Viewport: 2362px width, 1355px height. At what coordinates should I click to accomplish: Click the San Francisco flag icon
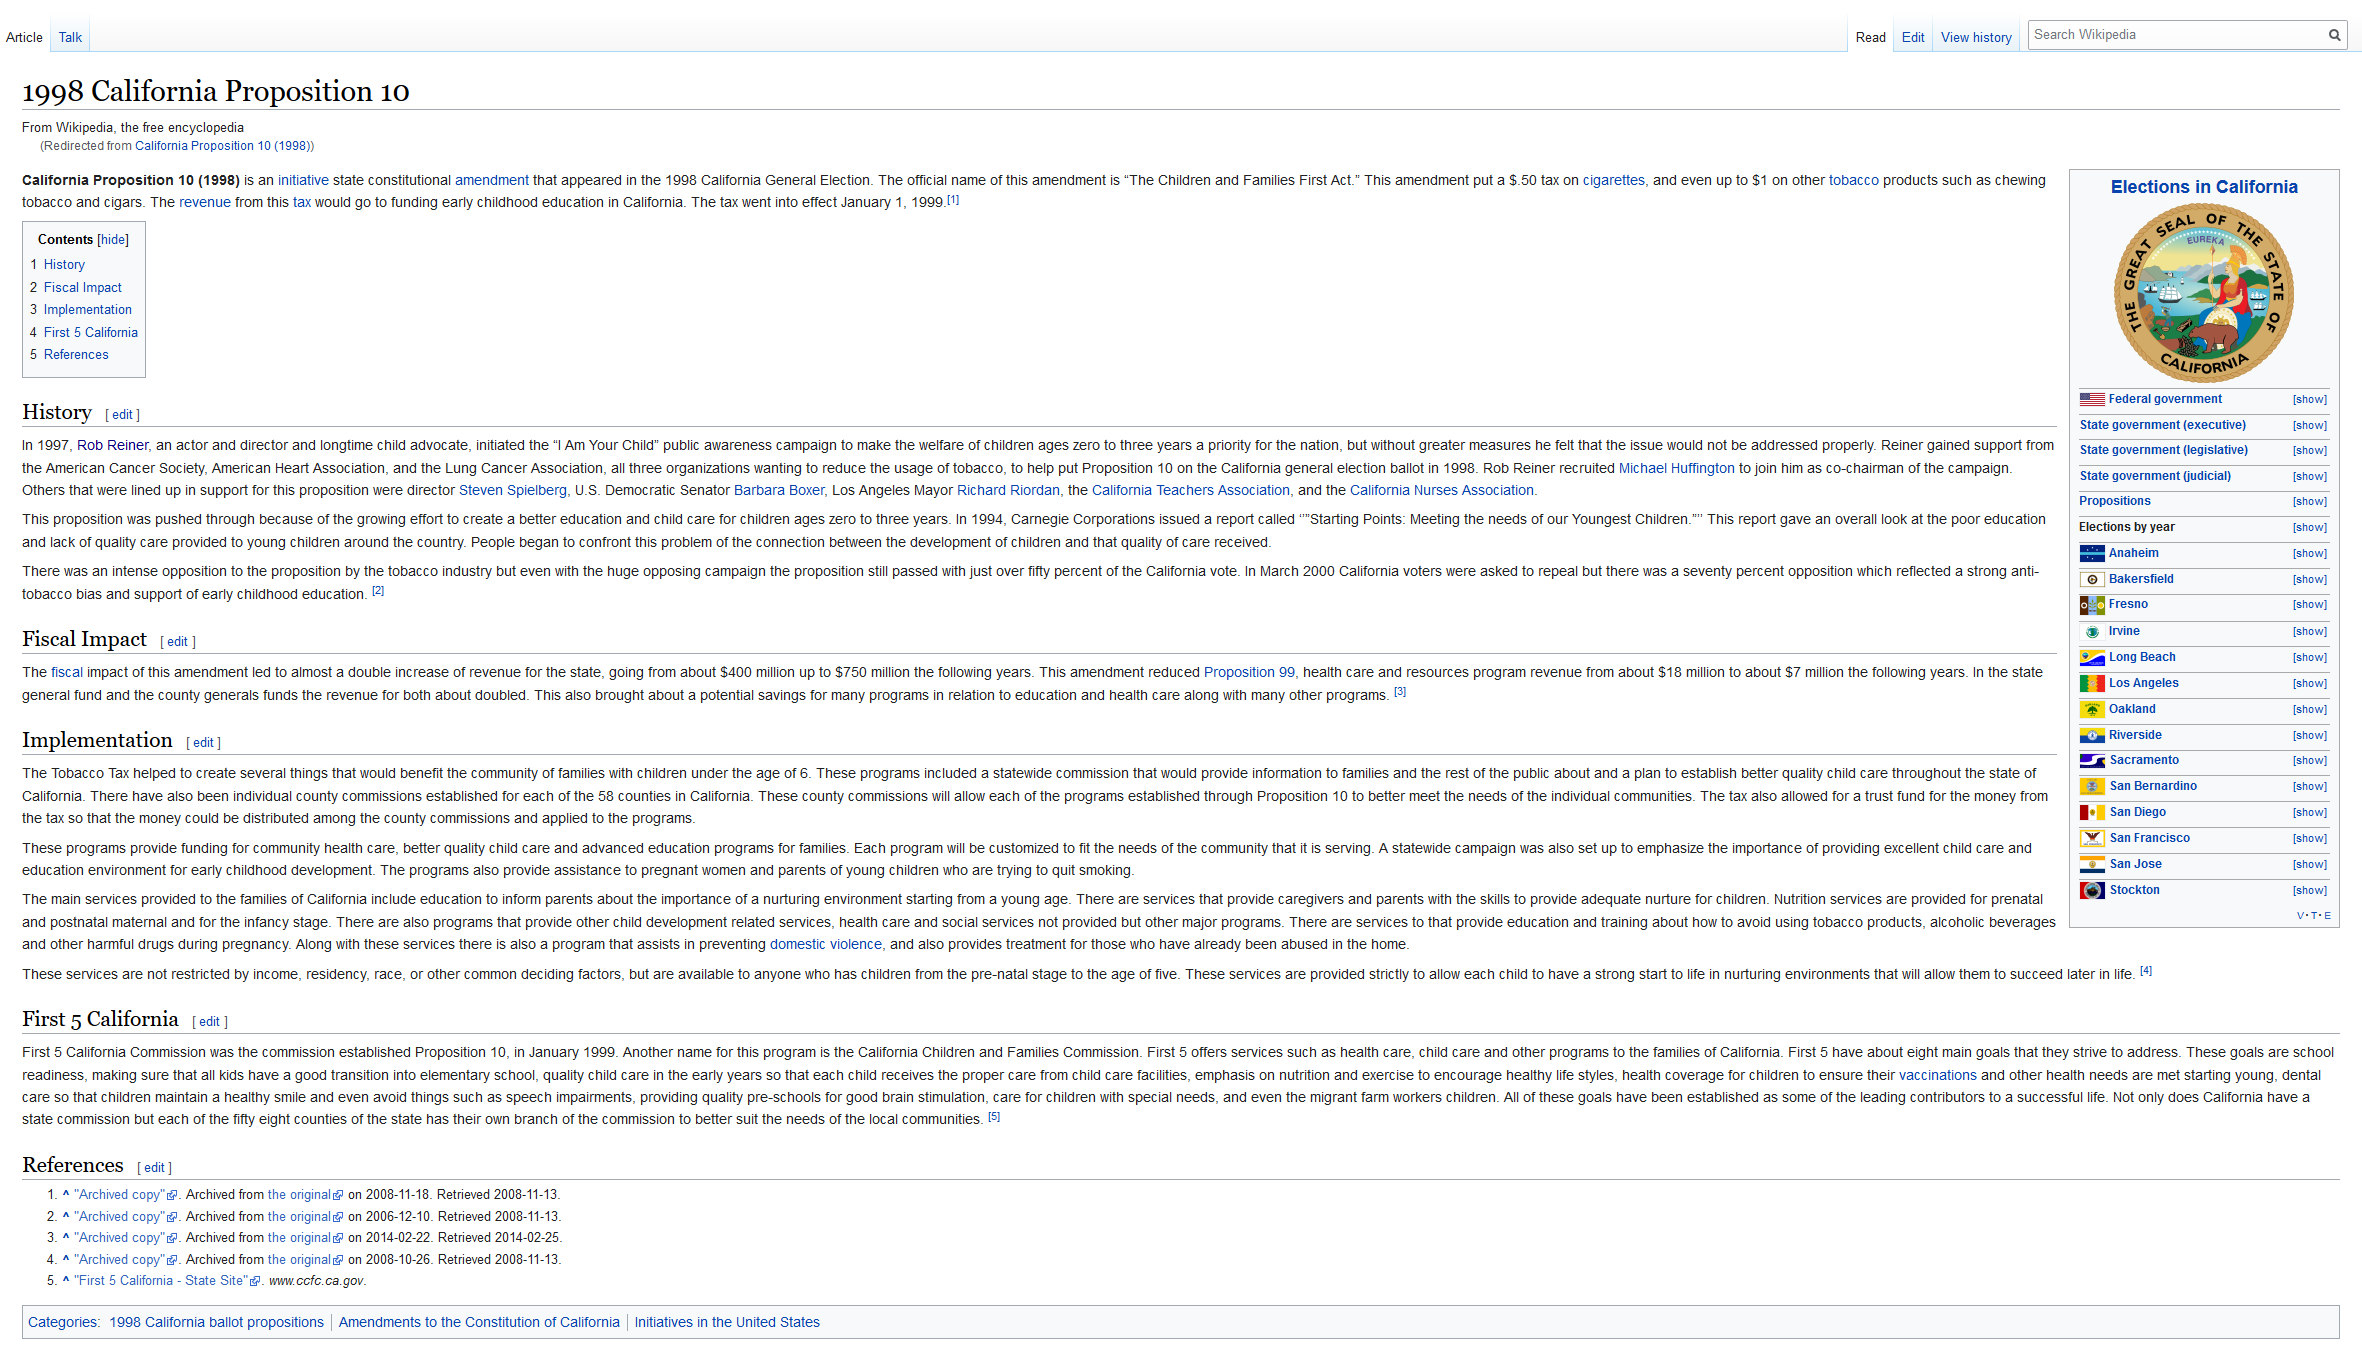pyautogui.click(x=2092, y=838)
